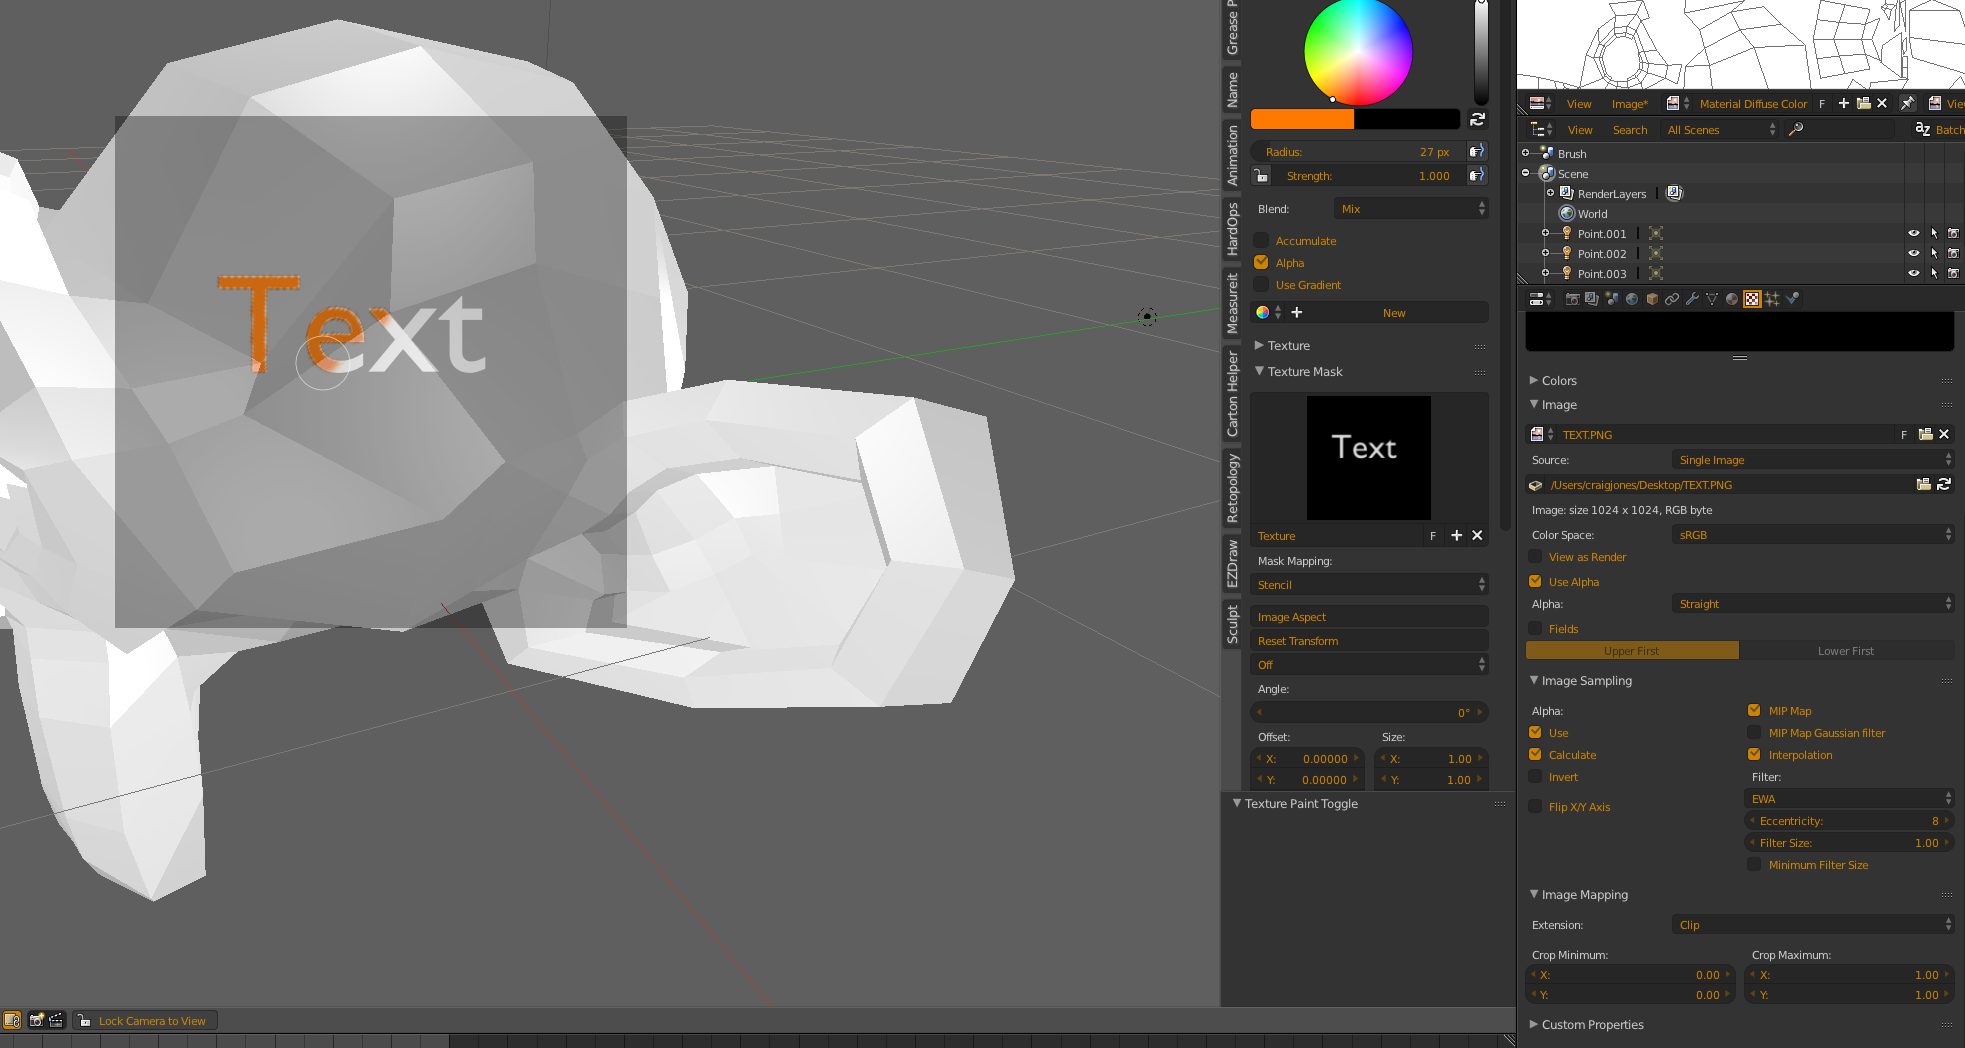Image resolution: width=1965 pixels, height=1048 pixels.
Task: Add a new palette with plus icon
Action: point(1297,313)
